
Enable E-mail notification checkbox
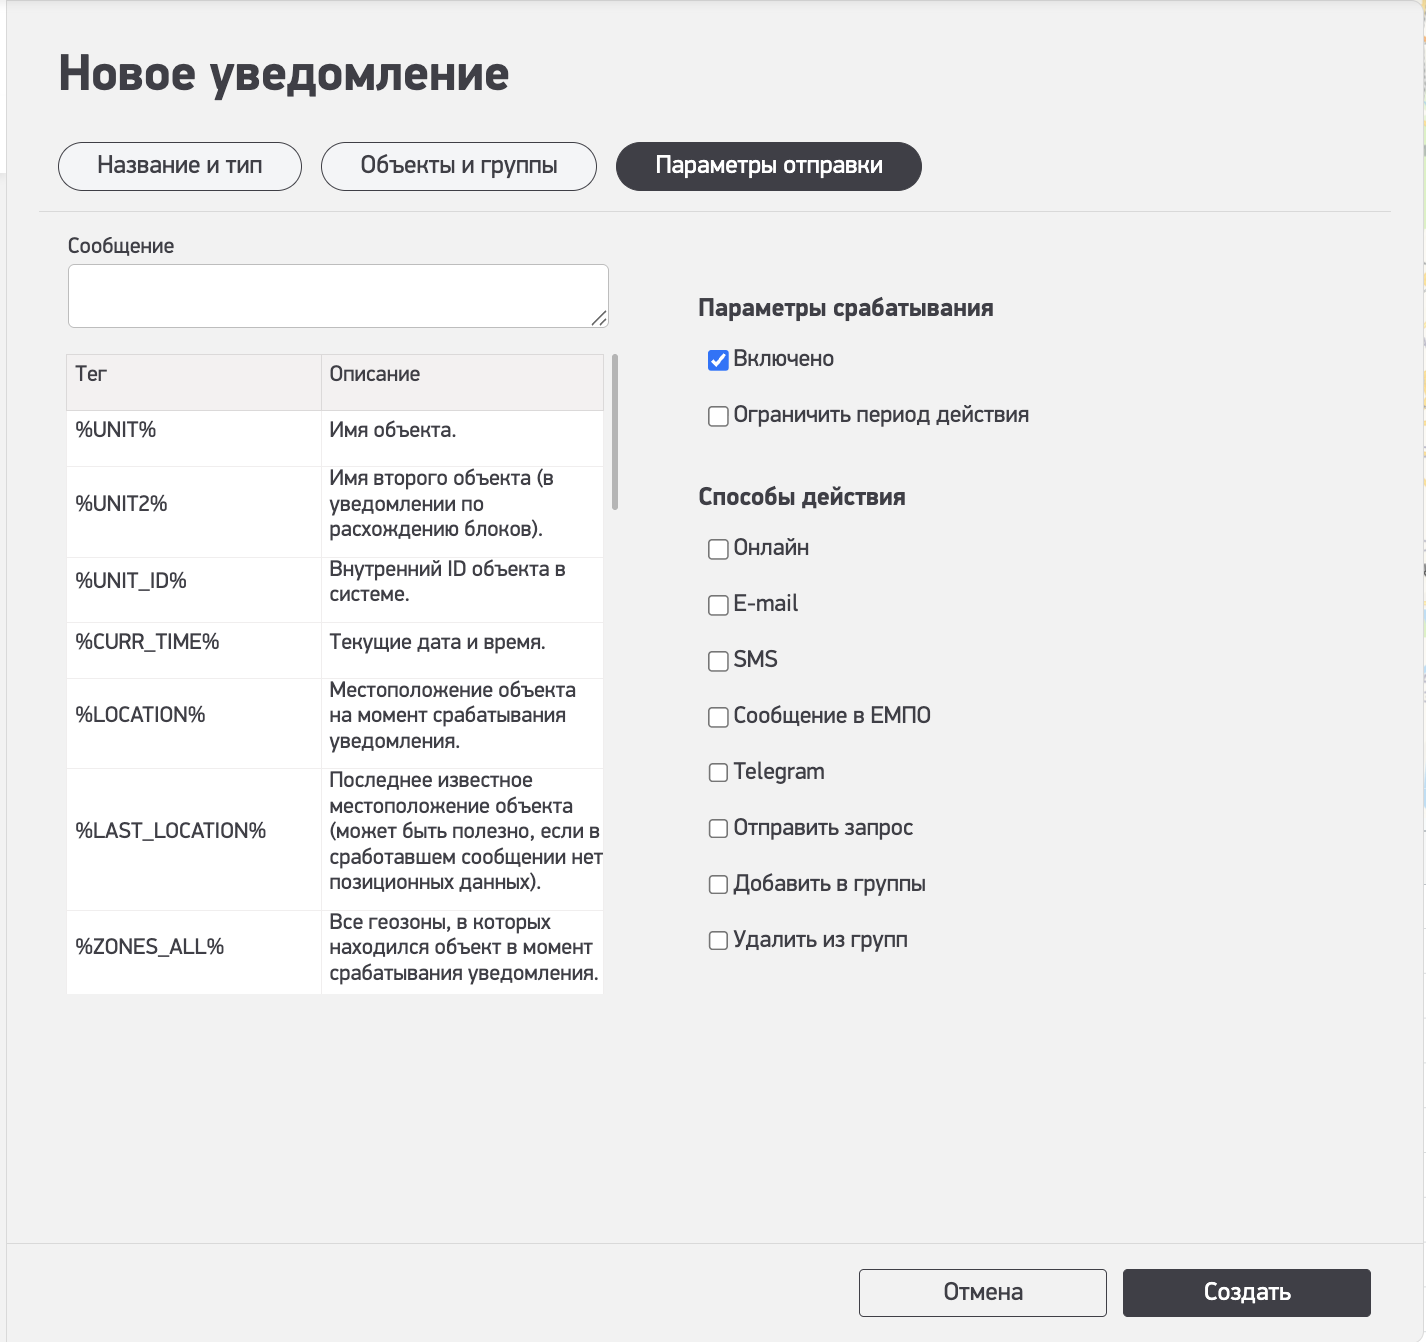[x=718, y=605]
